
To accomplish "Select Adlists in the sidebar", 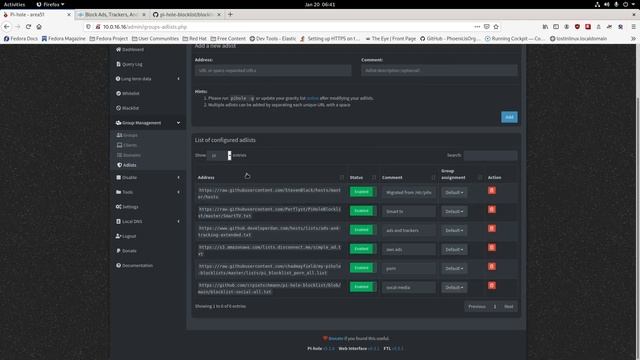I will [x=127, y=165].
